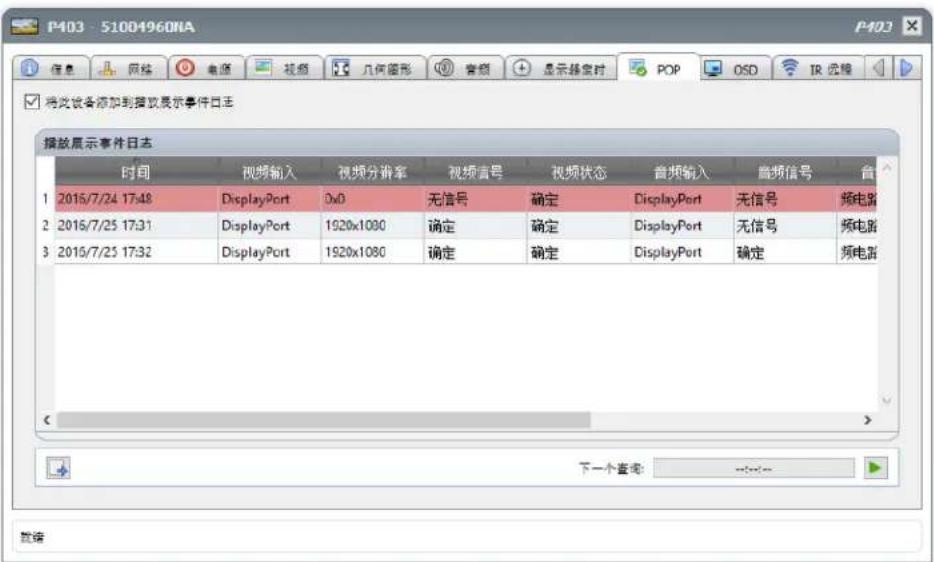Image resolution: width=934 pixels, height=562 pixels.
Task: Switch to the 视频 video tab
Action: (284, 69)
